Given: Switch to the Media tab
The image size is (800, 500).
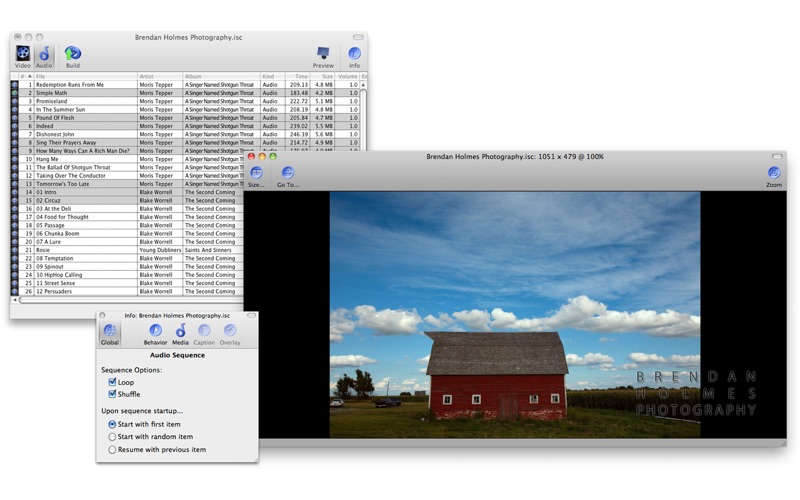Looking at the screenshot, I should coord(180,334).
